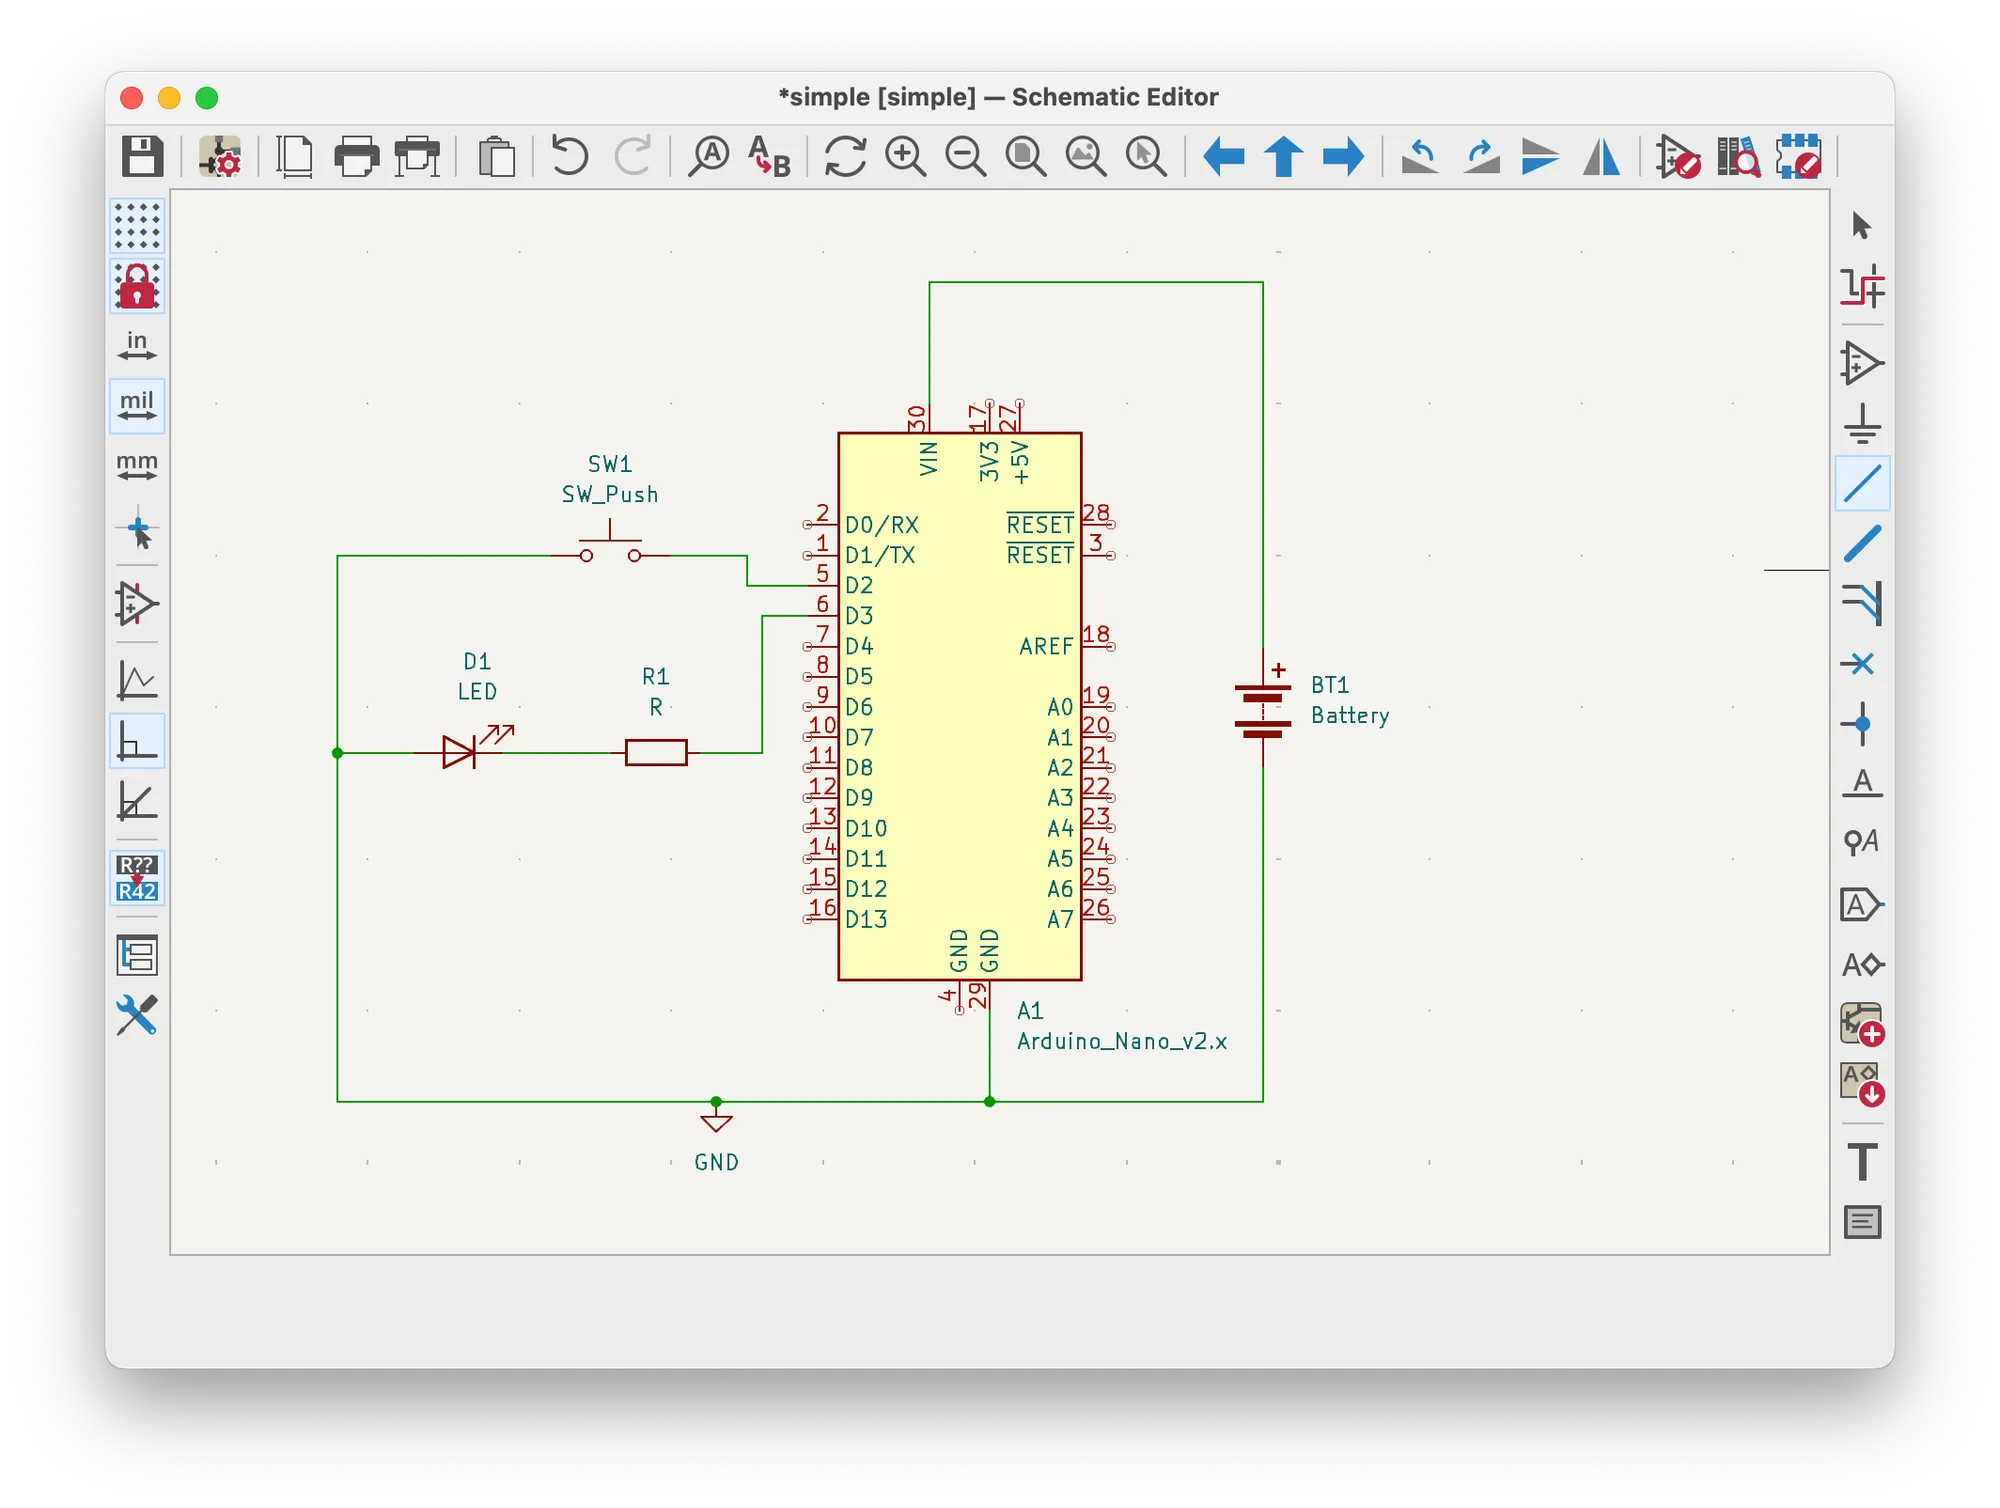
Task: Set free-angle line drawing mode
Action: click(137, 682)
